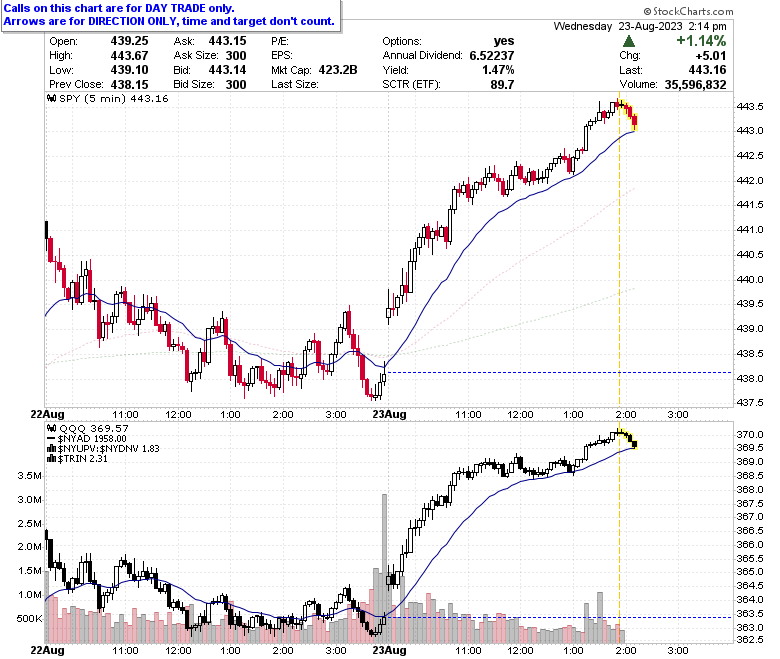
Task: Click the Mkt Cap value 423.2B
Action: point(338,70)
